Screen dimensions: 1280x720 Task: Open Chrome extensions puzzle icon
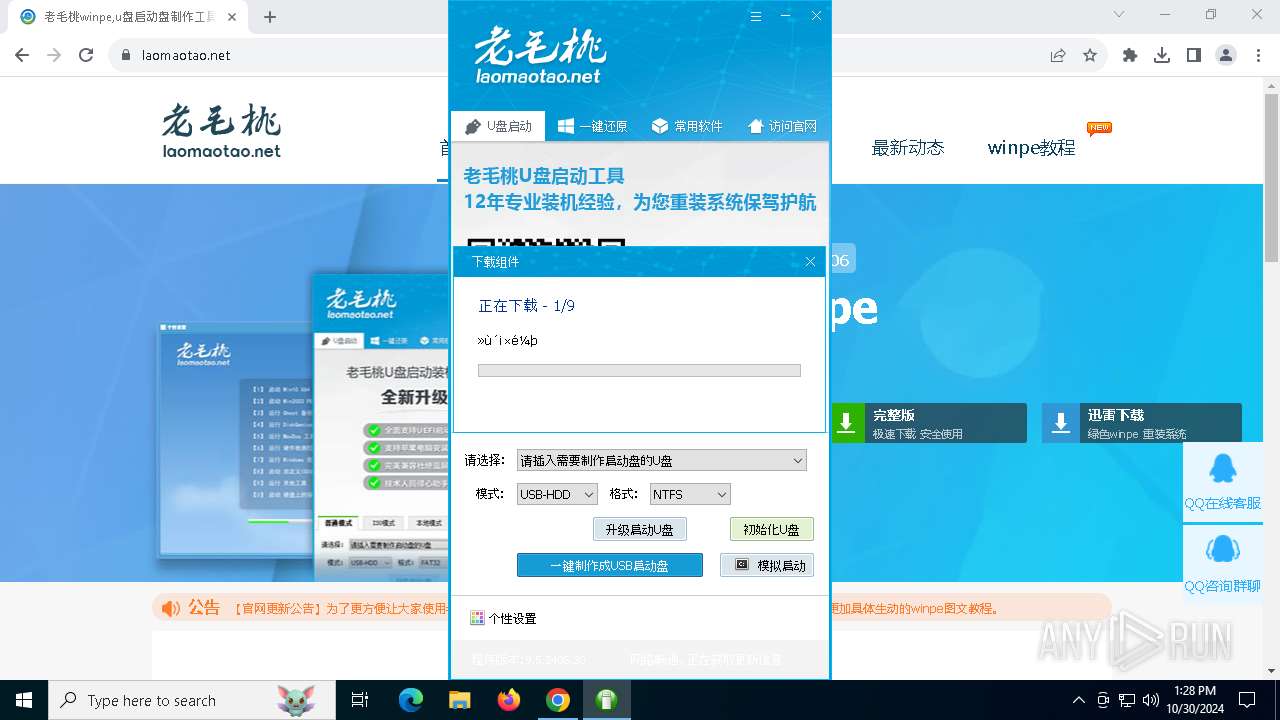[1130, 55]
